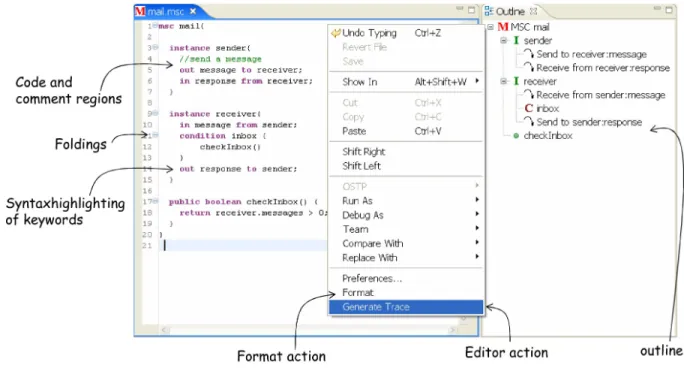The width and height of the screenshot is (684, 368).
Task: Choose Undo Typing from context menu
Action: pos(406,33)
